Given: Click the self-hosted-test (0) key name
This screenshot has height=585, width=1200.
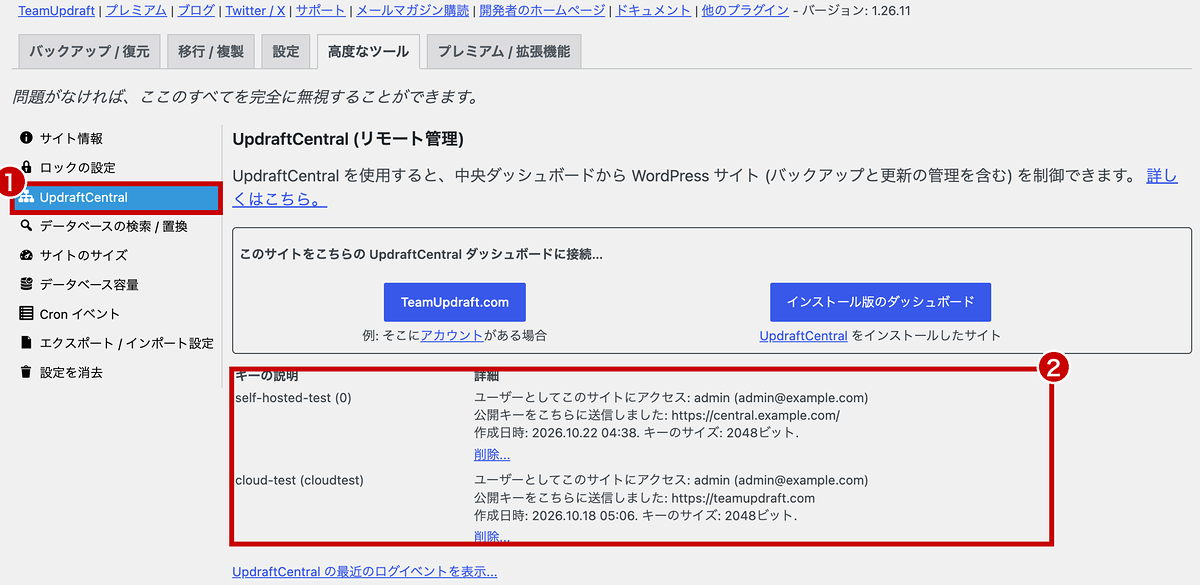Looking at the screenshot, I should click(293, 398).
